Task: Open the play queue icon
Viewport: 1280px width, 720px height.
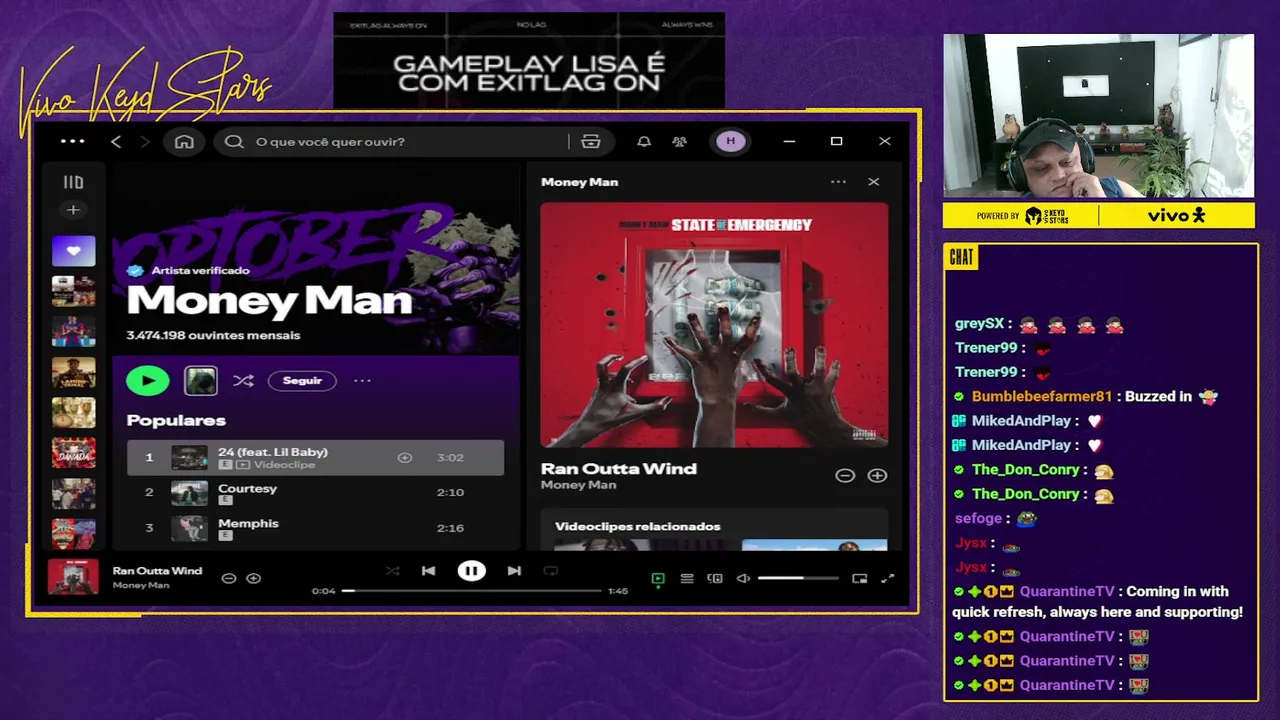Action: pos(687,578)
